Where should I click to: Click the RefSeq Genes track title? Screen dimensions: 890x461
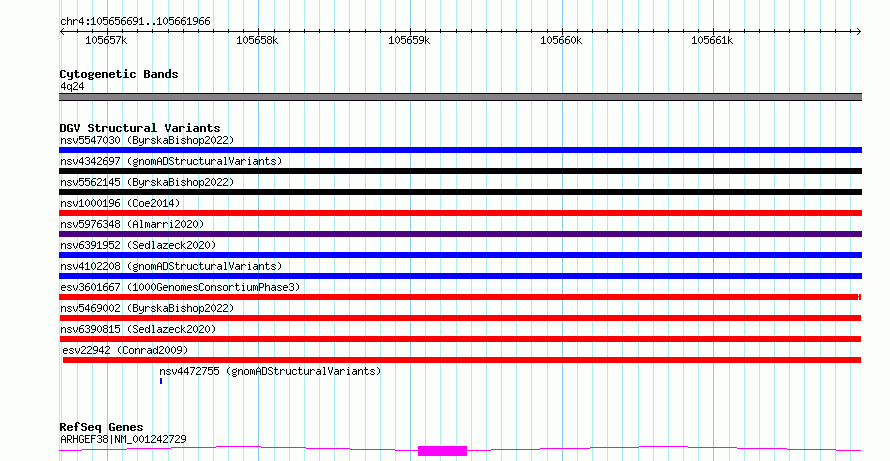tap(101, 427)
